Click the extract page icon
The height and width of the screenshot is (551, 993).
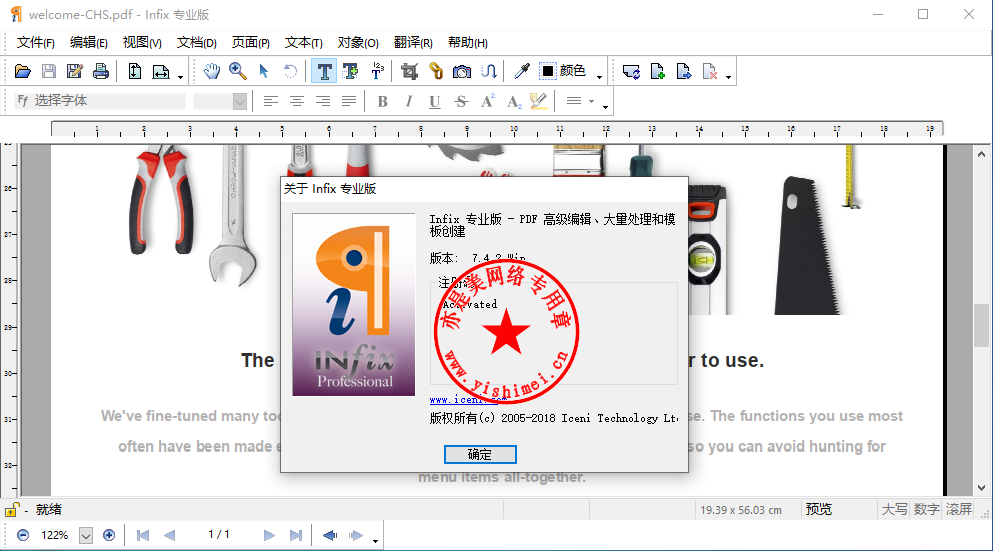pyautogui.click(x=683, y=71)
